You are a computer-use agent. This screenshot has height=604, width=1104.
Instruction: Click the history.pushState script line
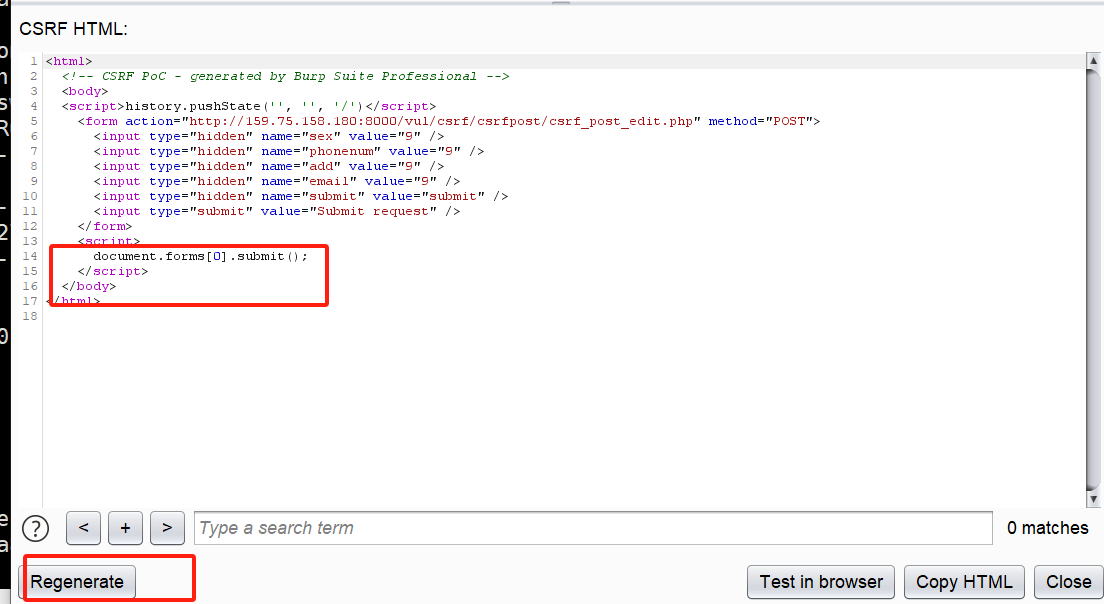tap(249, 106)
